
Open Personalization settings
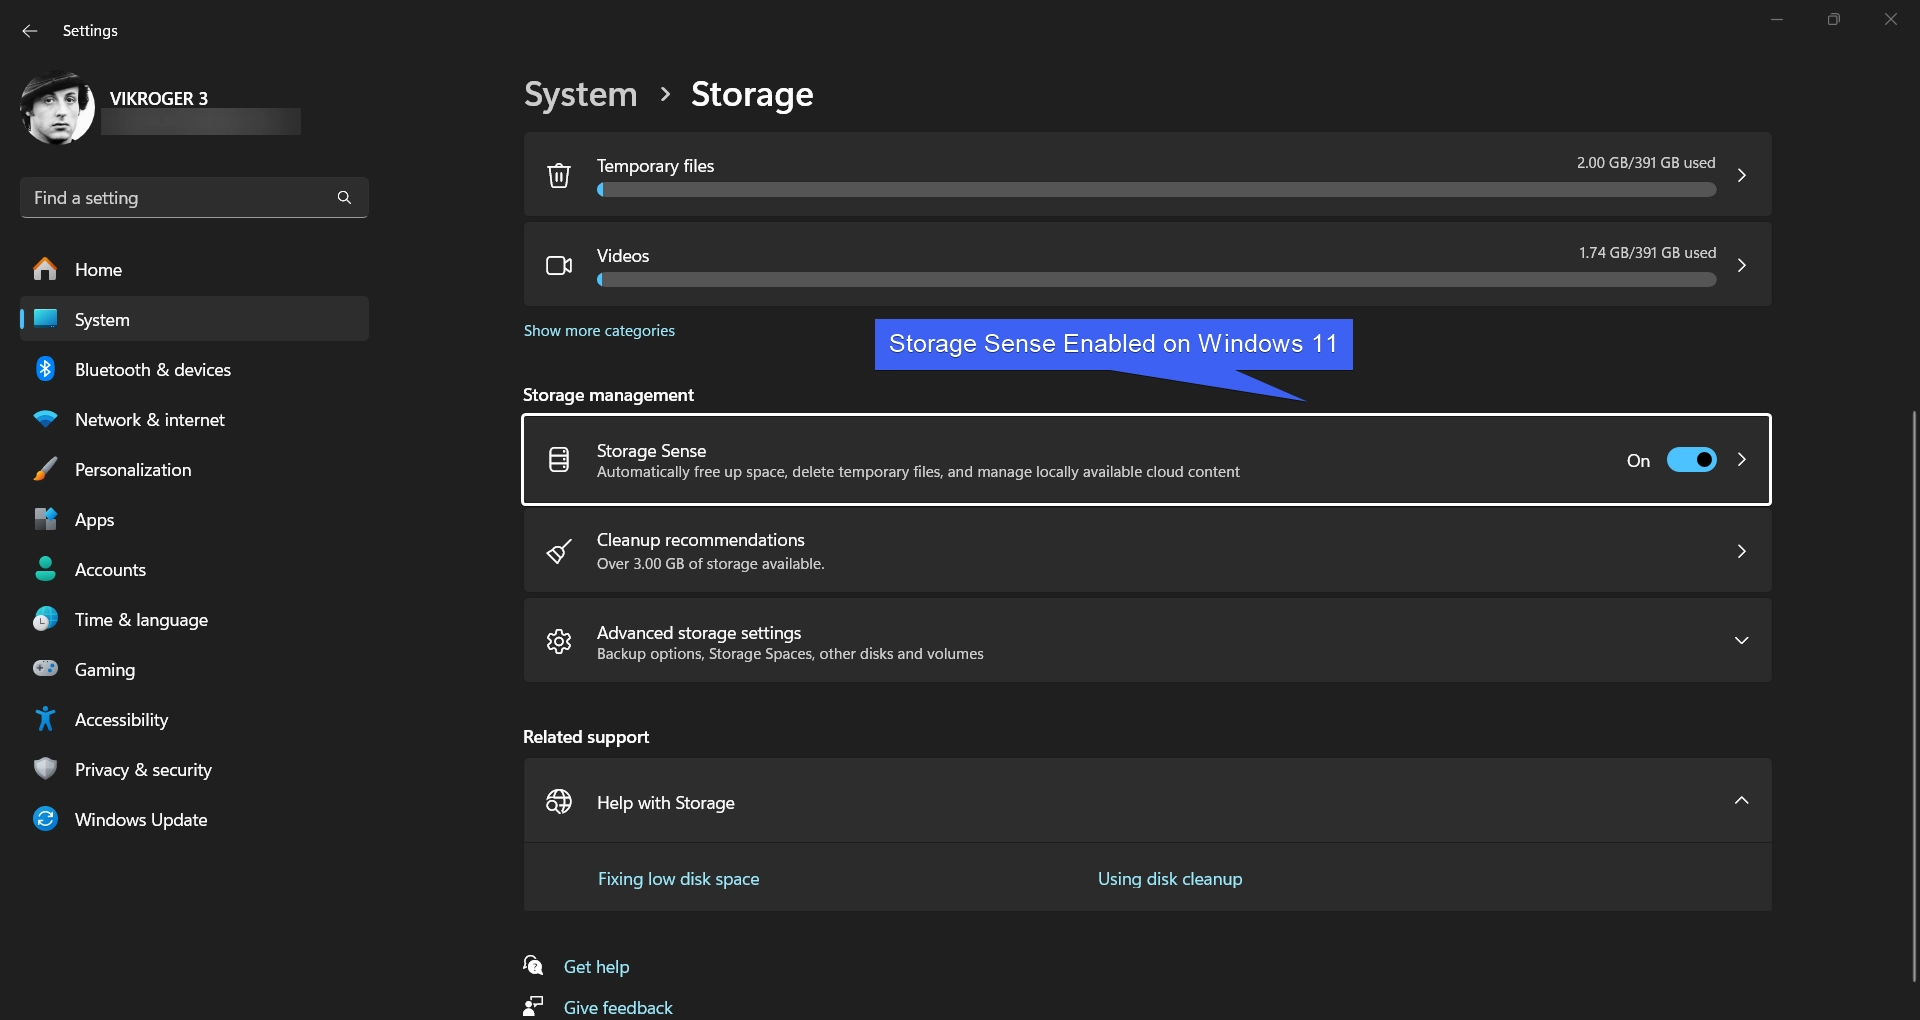tap(194, 469)
